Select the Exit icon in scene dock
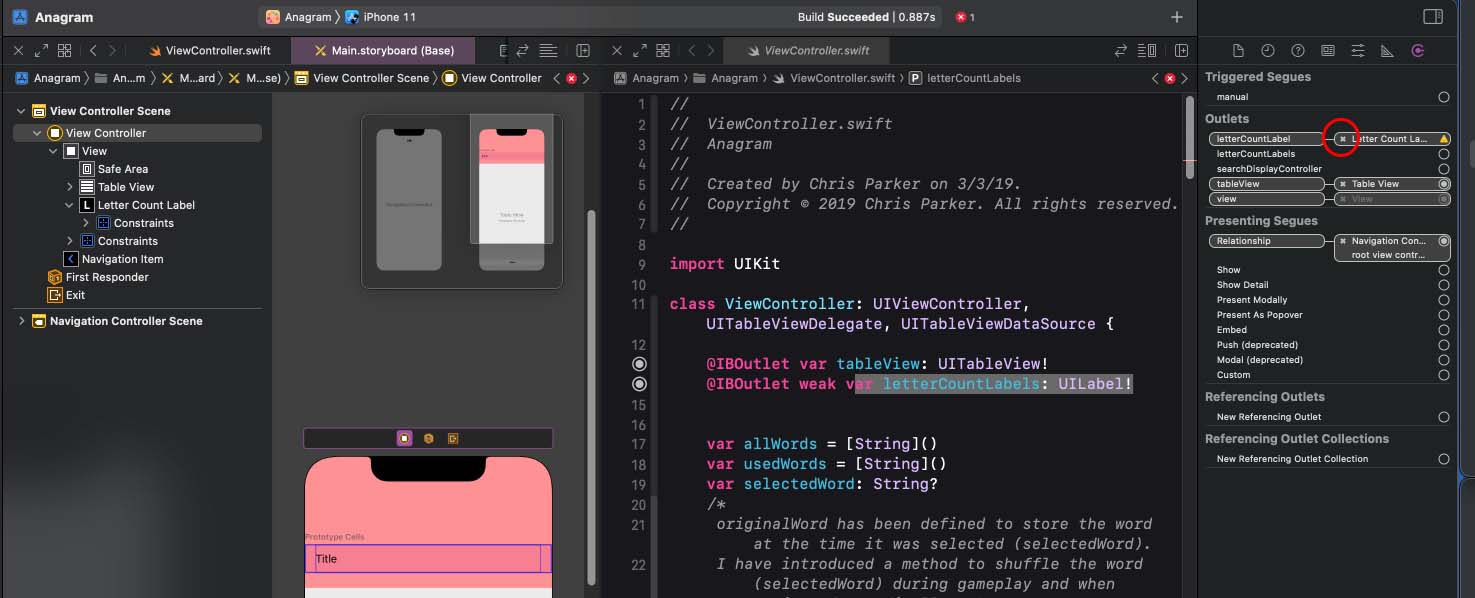This screenshot has width=1475, height=598. [452, 438]
